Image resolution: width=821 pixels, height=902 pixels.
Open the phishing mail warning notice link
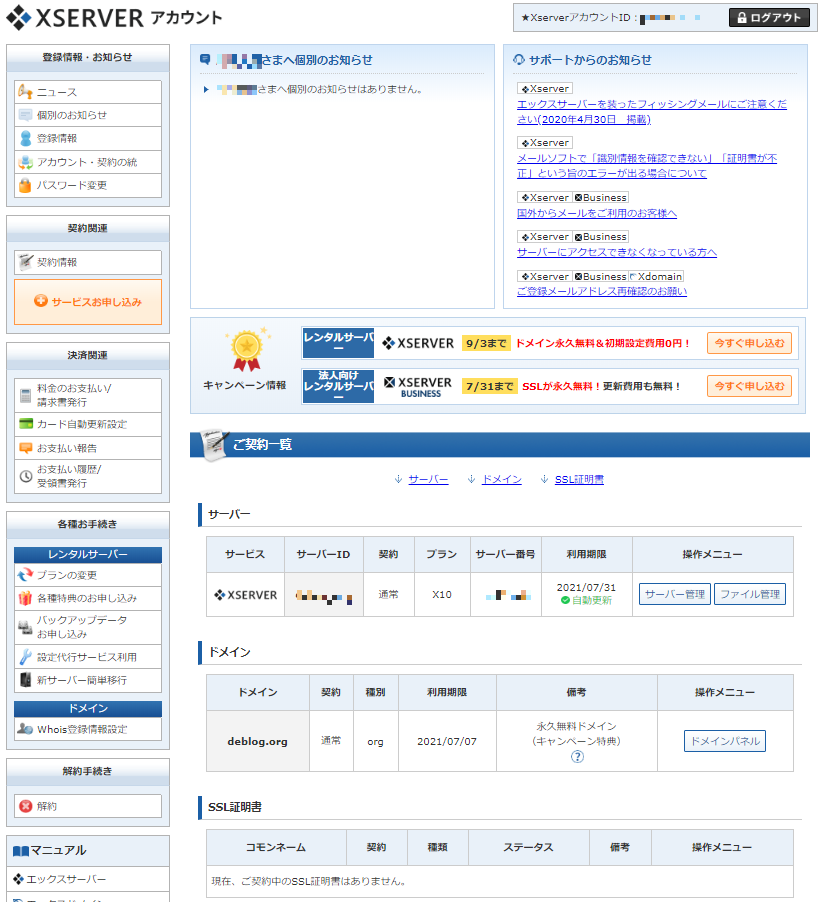(x=652, y=112)
